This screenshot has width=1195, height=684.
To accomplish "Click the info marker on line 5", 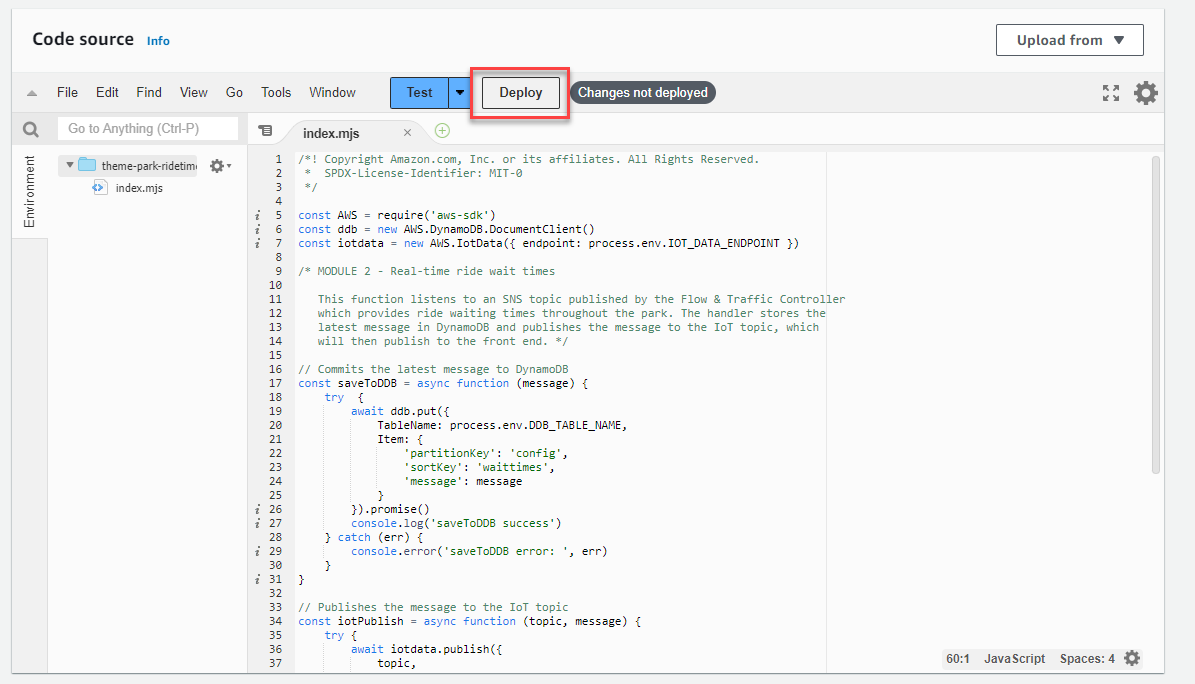I will pos(258,216).
